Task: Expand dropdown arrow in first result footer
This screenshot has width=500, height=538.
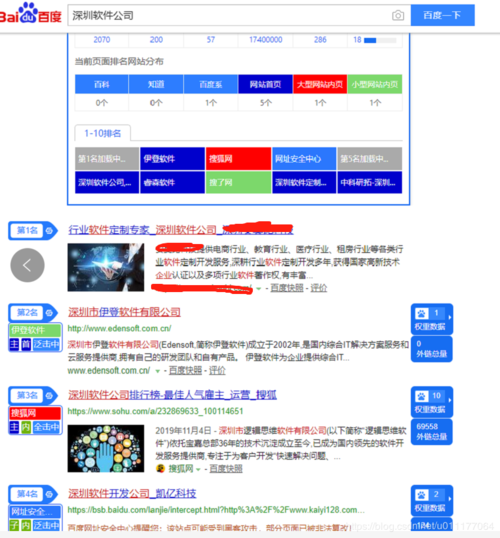Action: [x=259, y=289]
